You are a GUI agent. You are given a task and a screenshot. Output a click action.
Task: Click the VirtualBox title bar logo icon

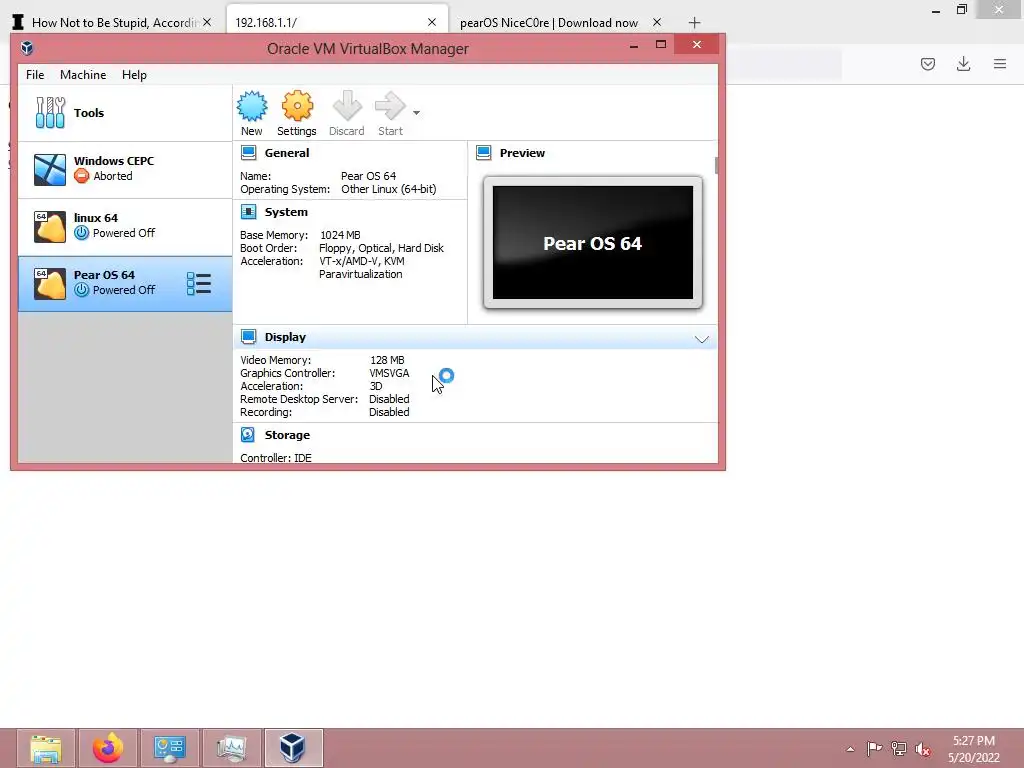pos(27,48)
